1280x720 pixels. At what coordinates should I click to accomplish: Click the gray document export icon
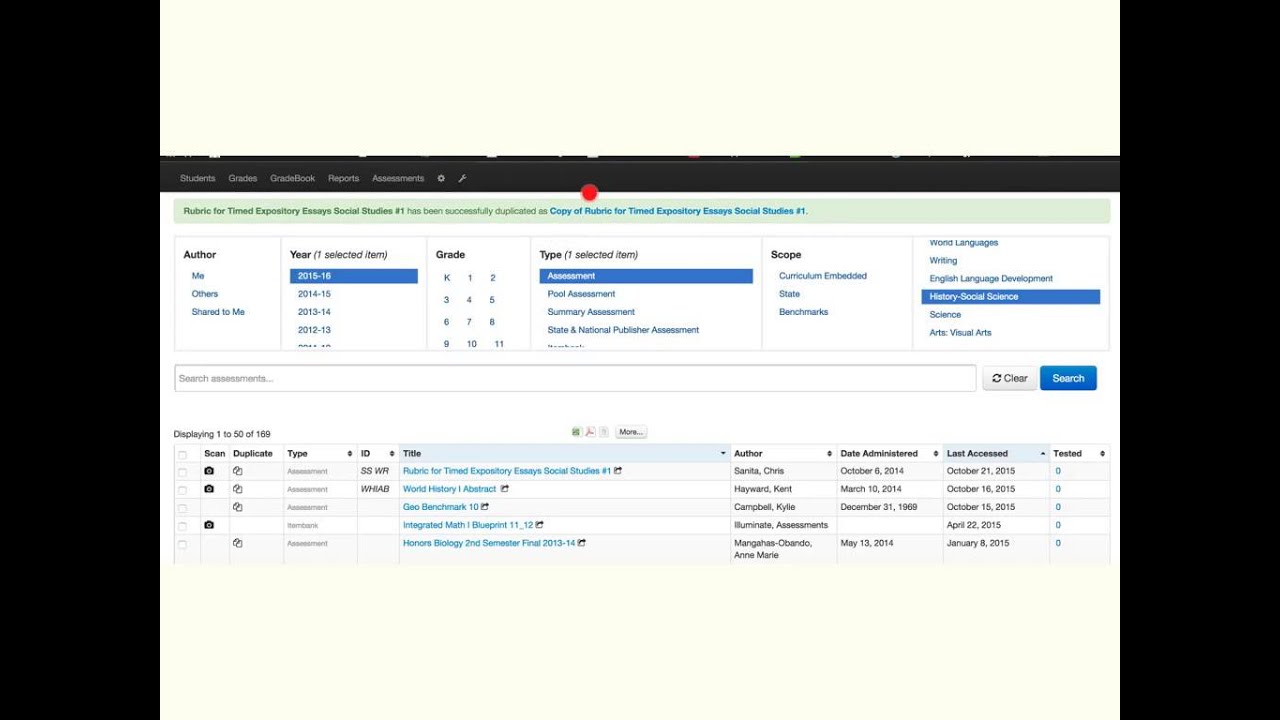pyautogui.click(x=604, y=432)
